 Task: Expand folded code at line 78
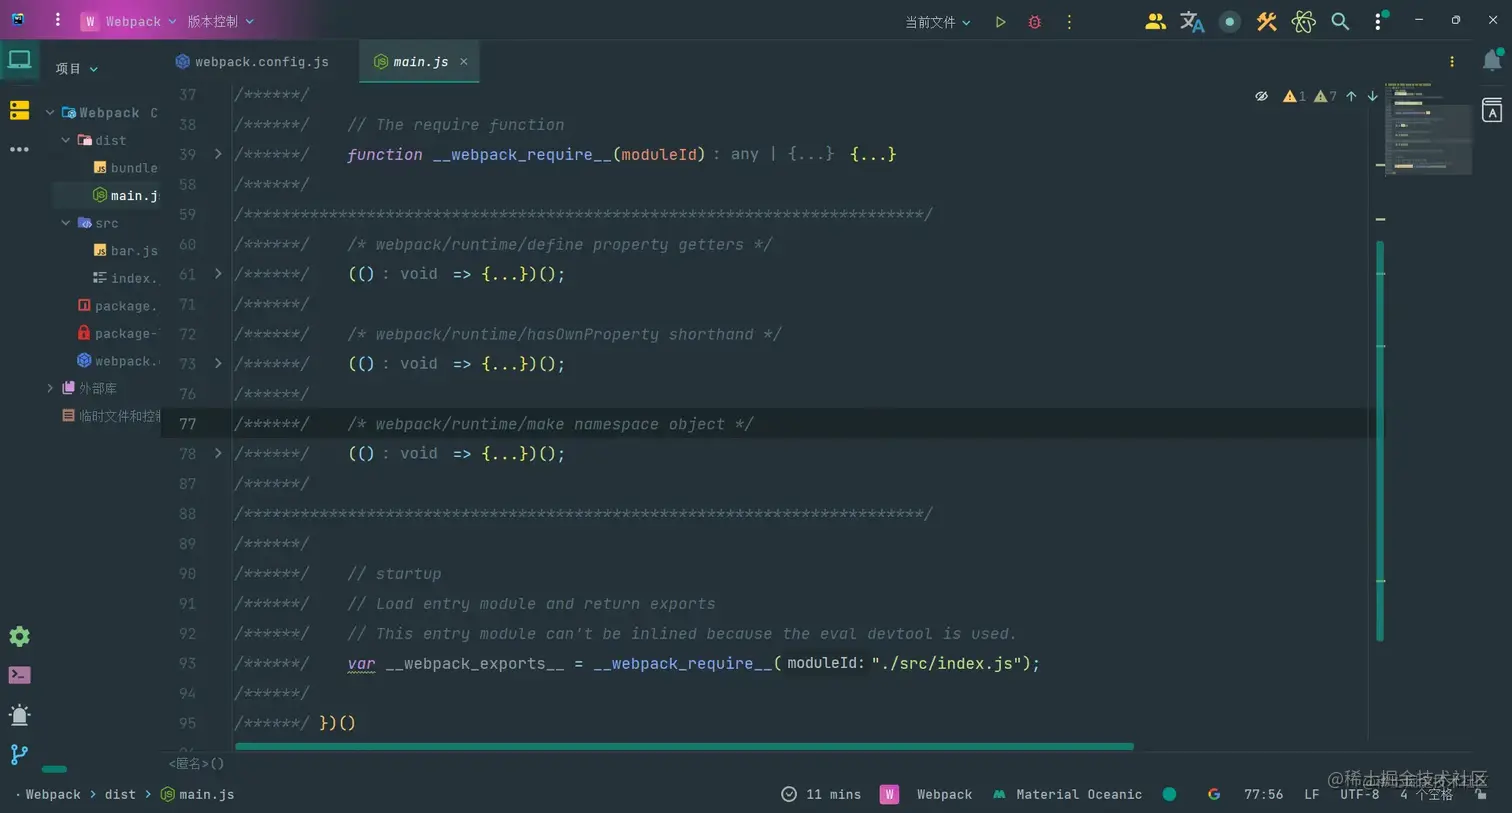pyautogui.click(x=218, y=453)
